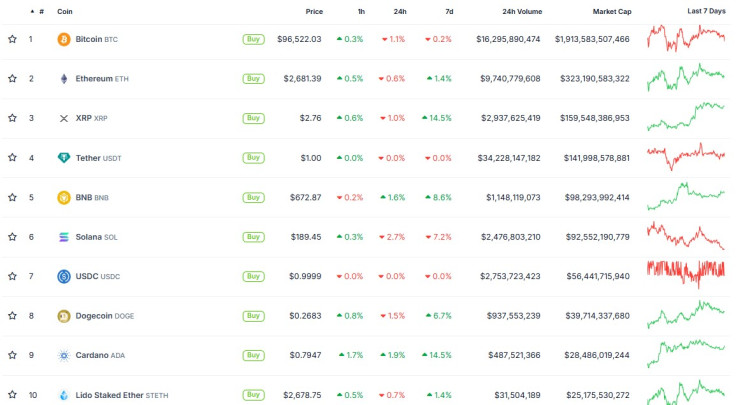Image resolution: width=736 pixels, height=405 pixels.
Task: Favorite Bitcoin with its star icon
Action: 12,39
